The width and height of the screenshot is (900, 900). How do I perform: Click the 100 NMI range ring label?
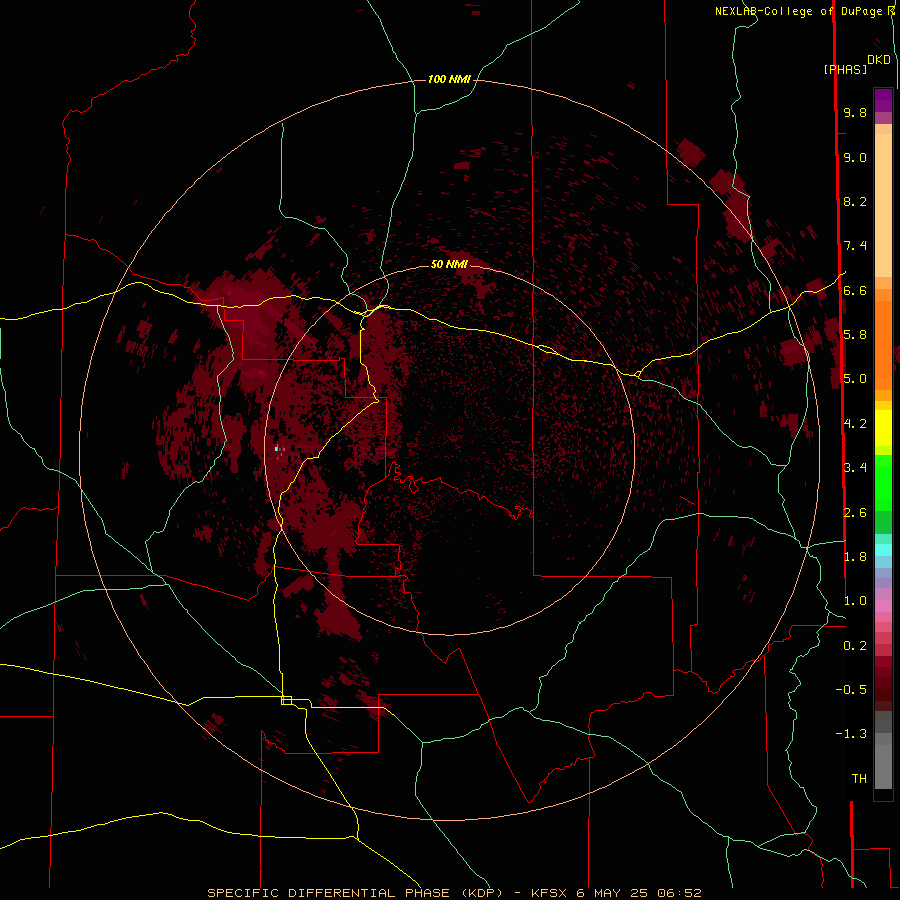click(449, 79)
